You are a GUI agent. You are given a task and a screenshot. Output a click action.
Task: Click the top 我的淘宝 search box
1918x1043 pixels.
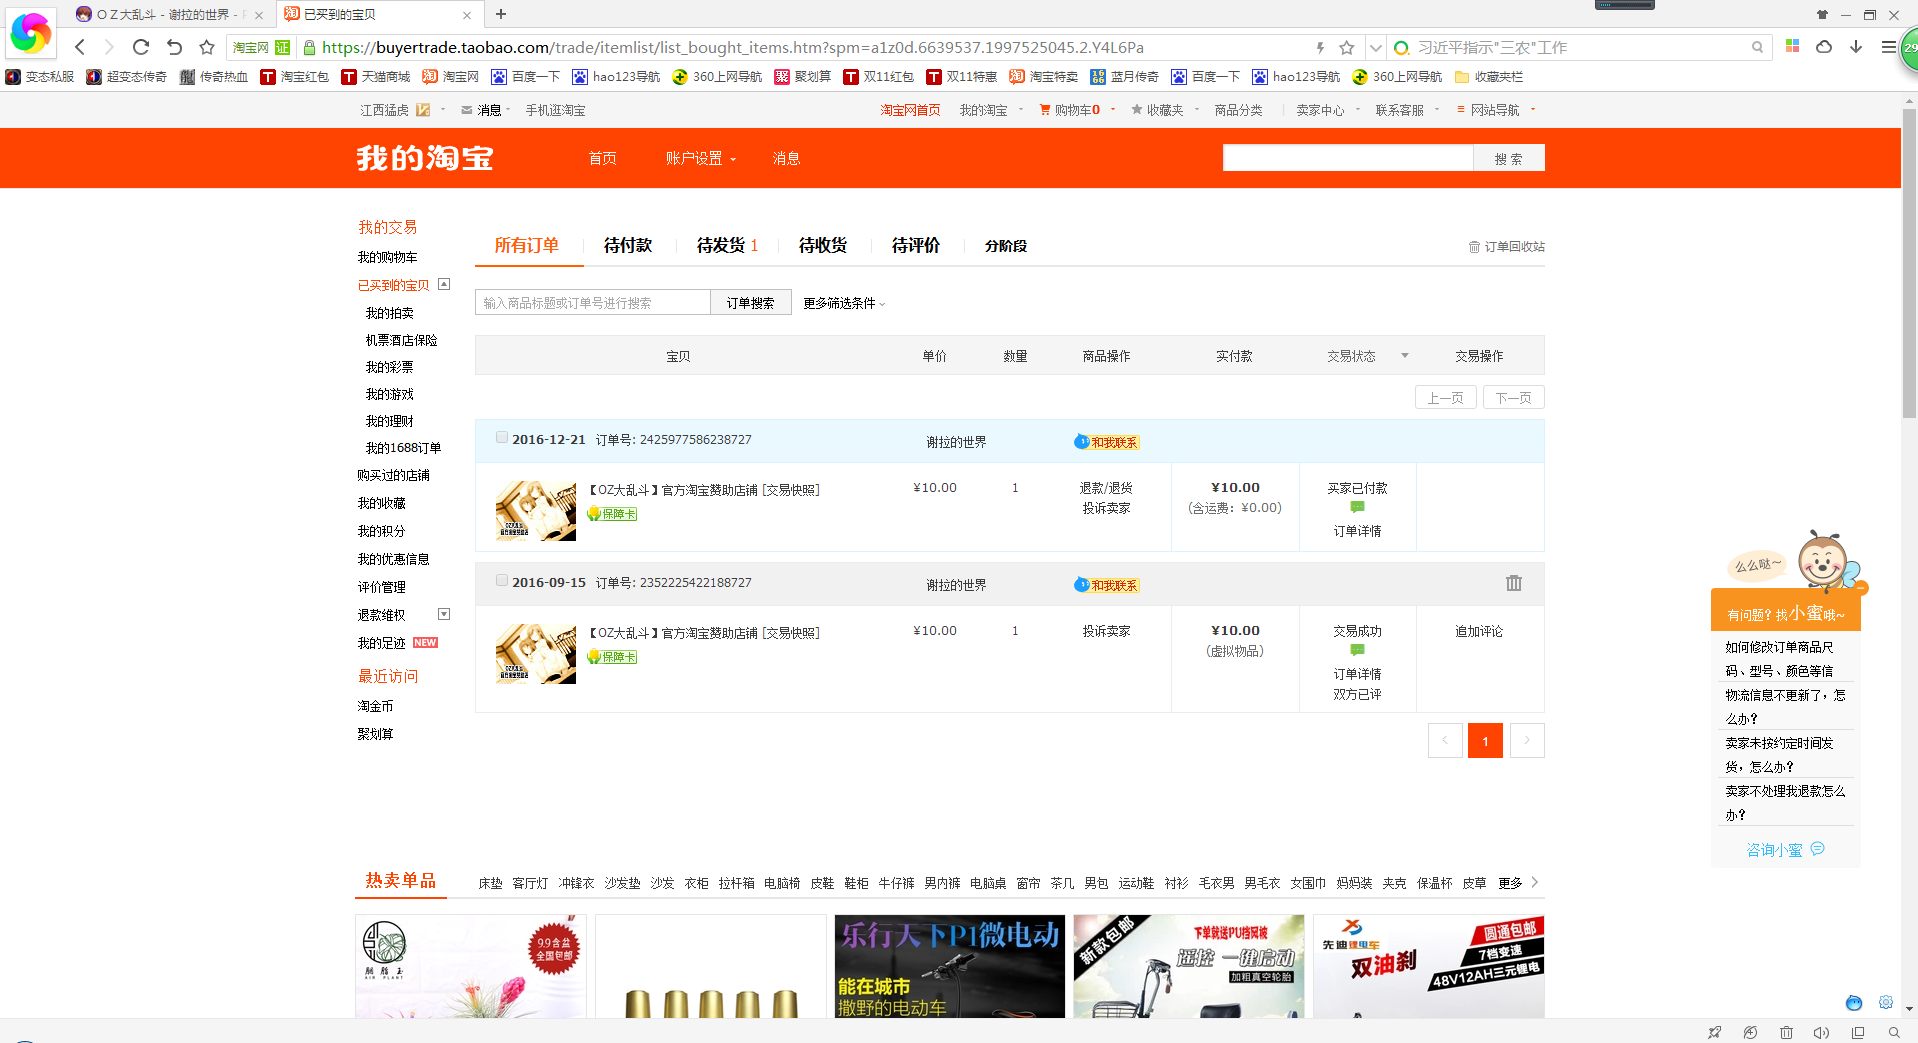1348,158
